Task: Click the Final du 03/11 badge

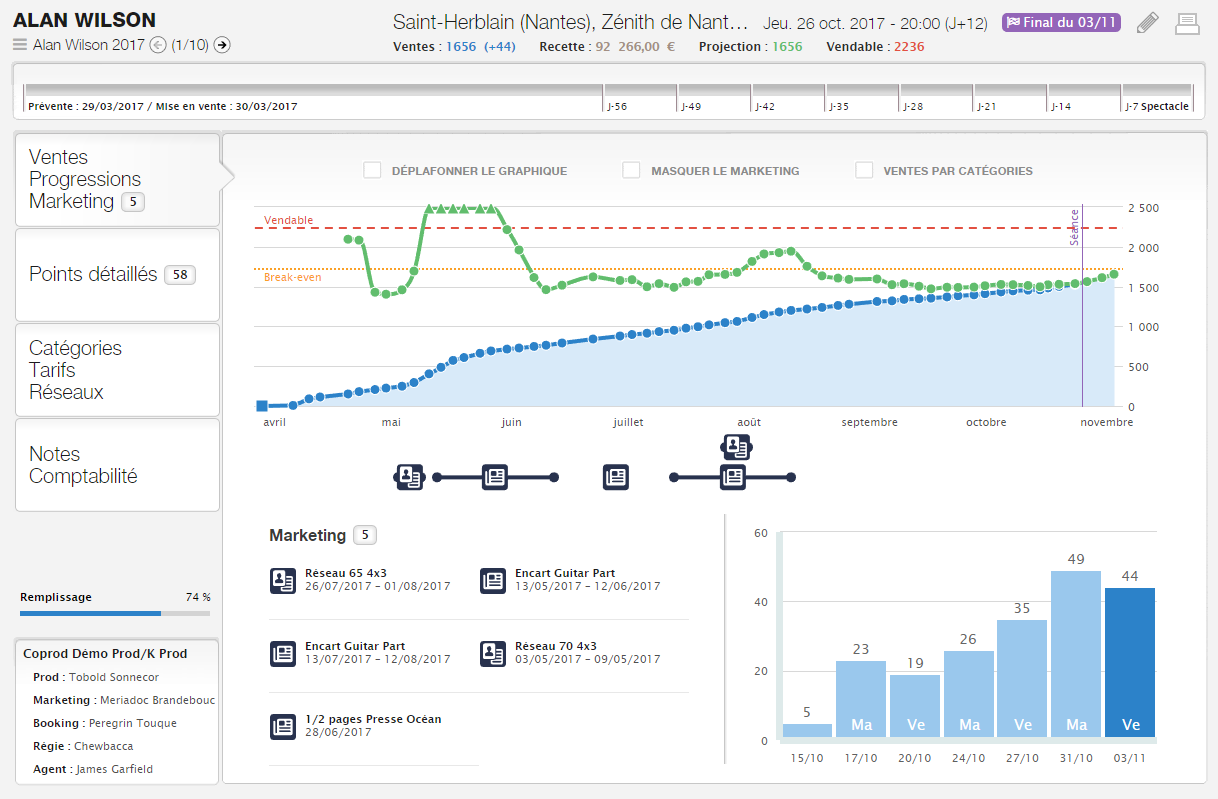Action: point(1061,23)
